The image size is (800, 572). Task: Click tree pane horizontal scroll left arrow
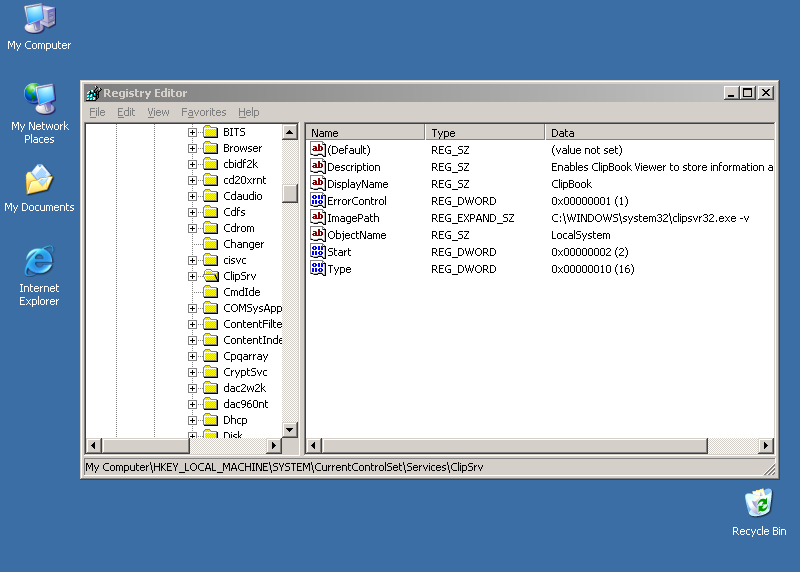pyautogui.click(x=93, y=445)
